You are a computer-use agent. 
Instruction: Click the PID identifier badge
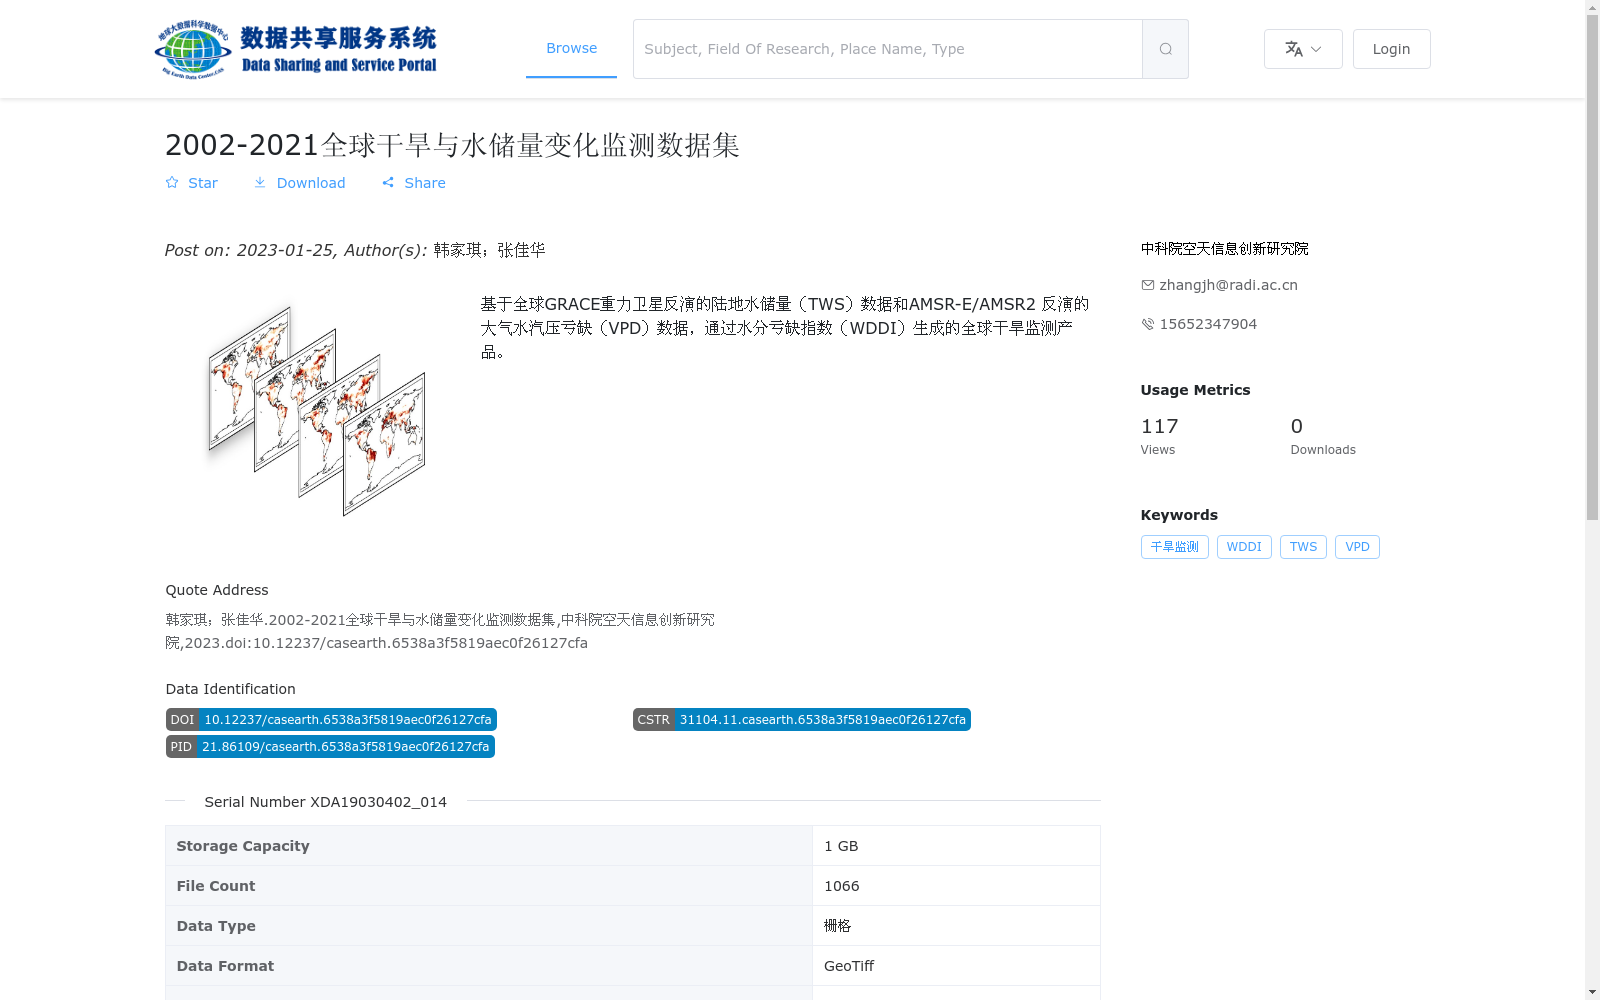click(330, 747)
